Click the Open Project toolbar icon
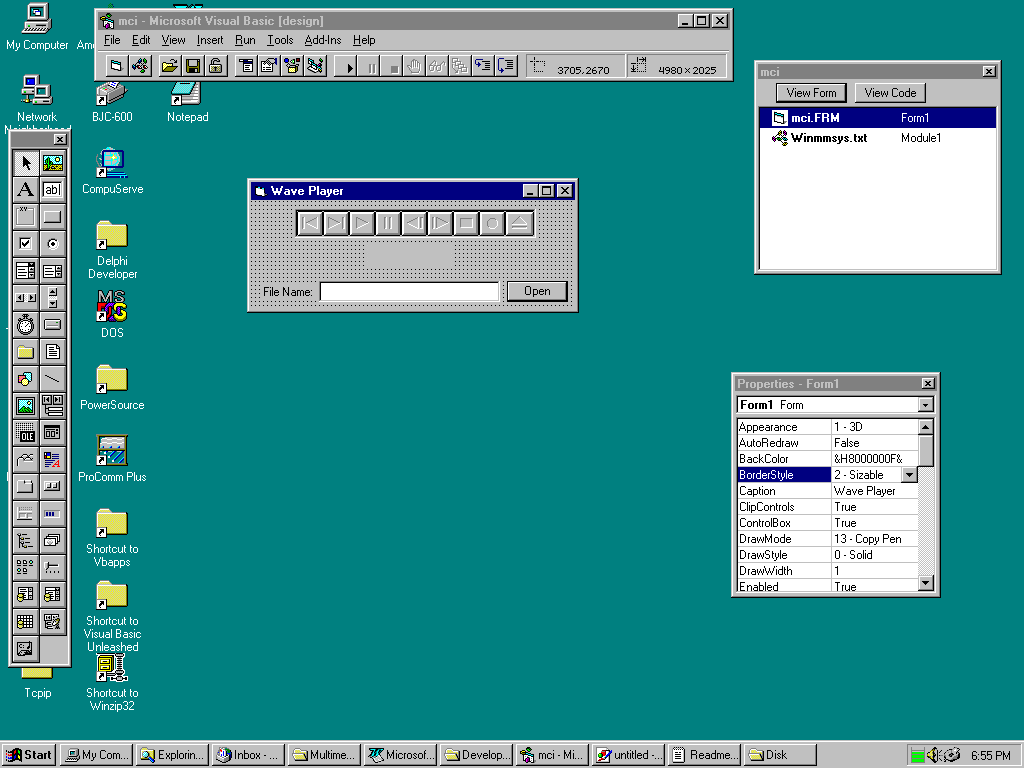The width and height of the screenshot is (1024, 768). point(169,66)
